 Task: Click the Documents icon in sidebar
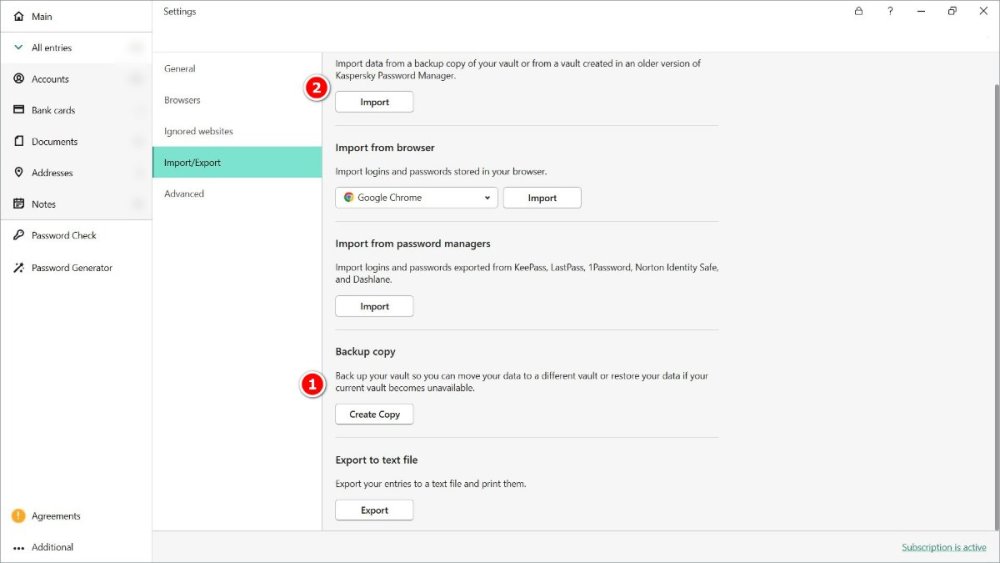(18, 142)
